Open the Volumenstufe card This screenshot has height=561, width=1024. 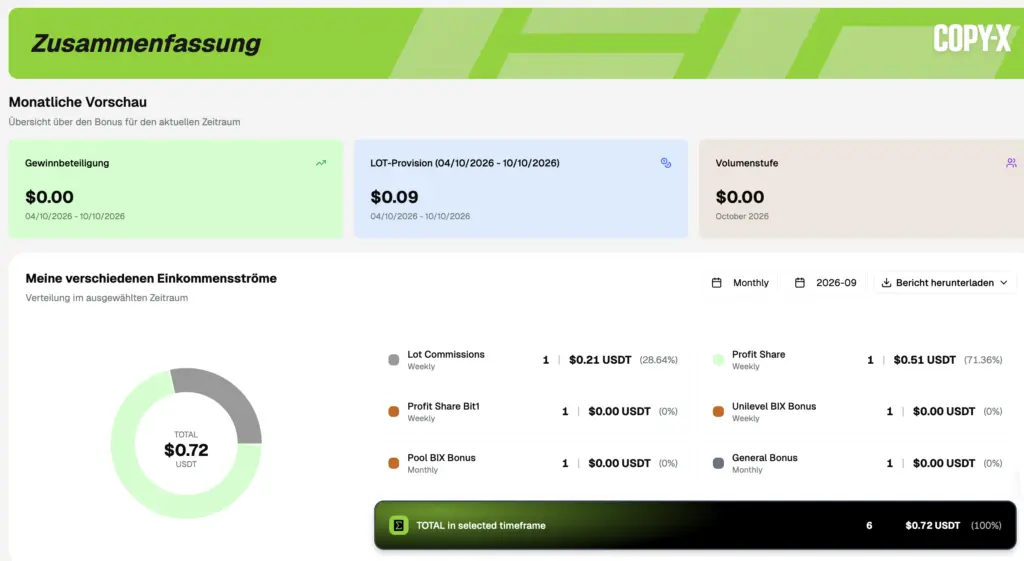click(x=861, y=189)
